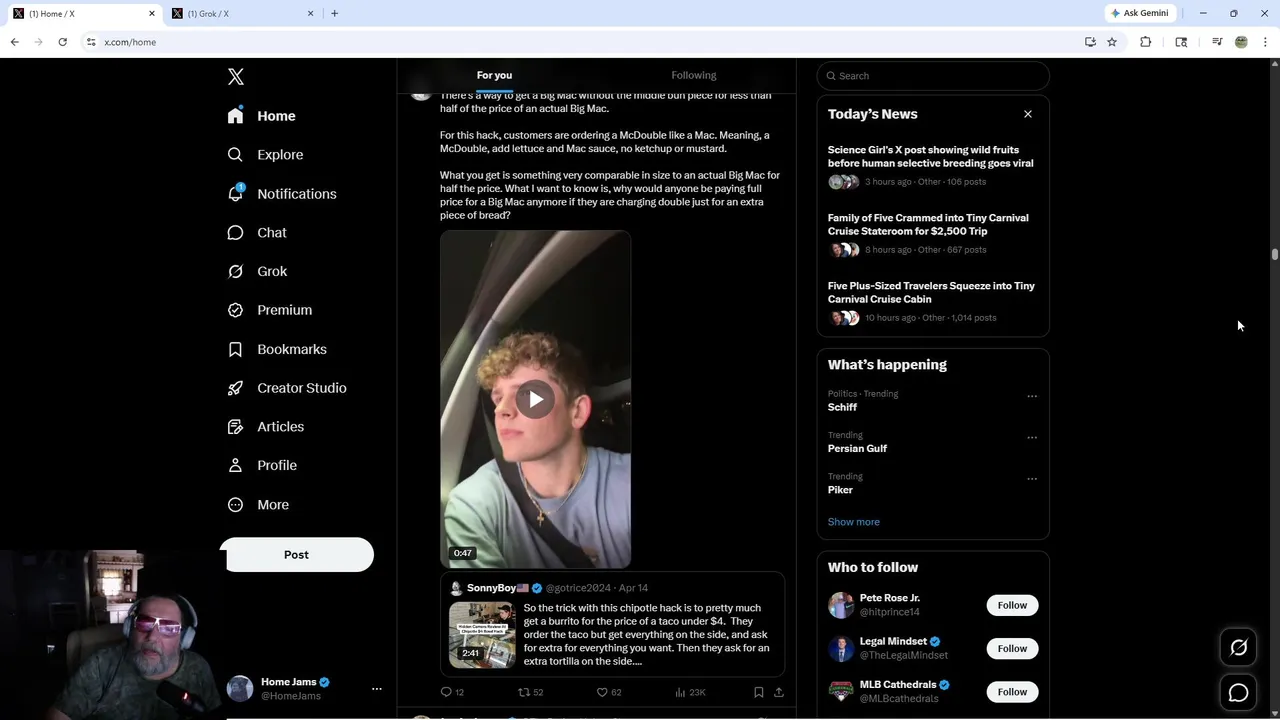Open Family of Five Carnival Cruise story

[928, 224]
